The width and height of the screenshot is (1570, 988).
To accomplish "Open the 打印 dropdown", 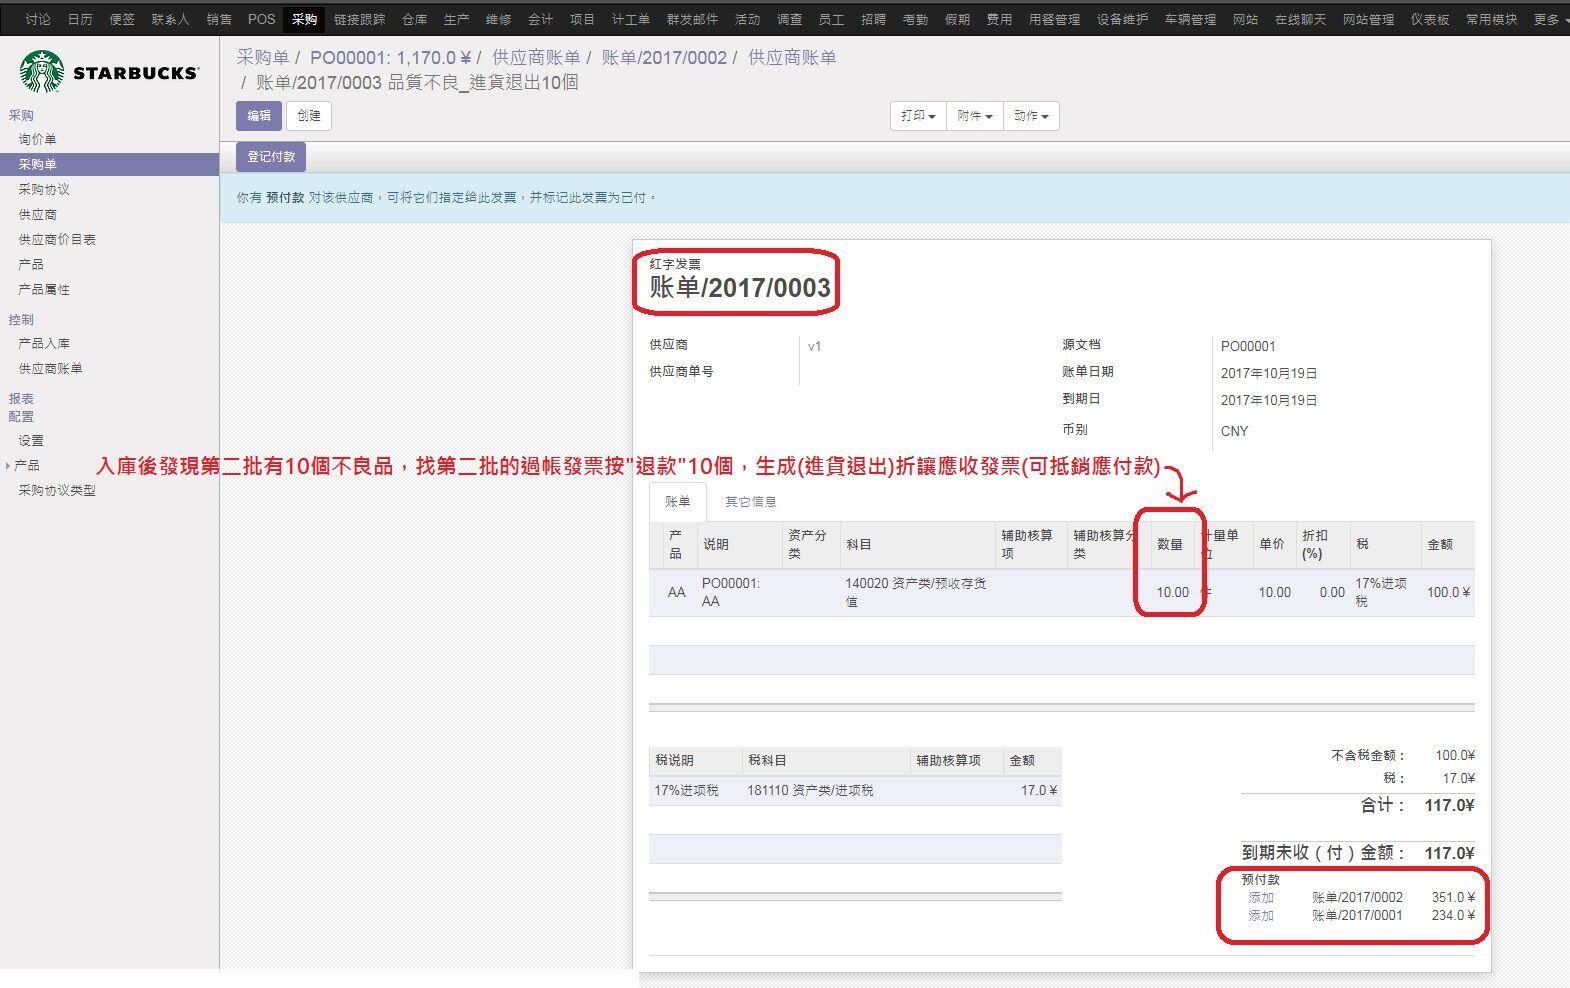I will click(918, 116).
